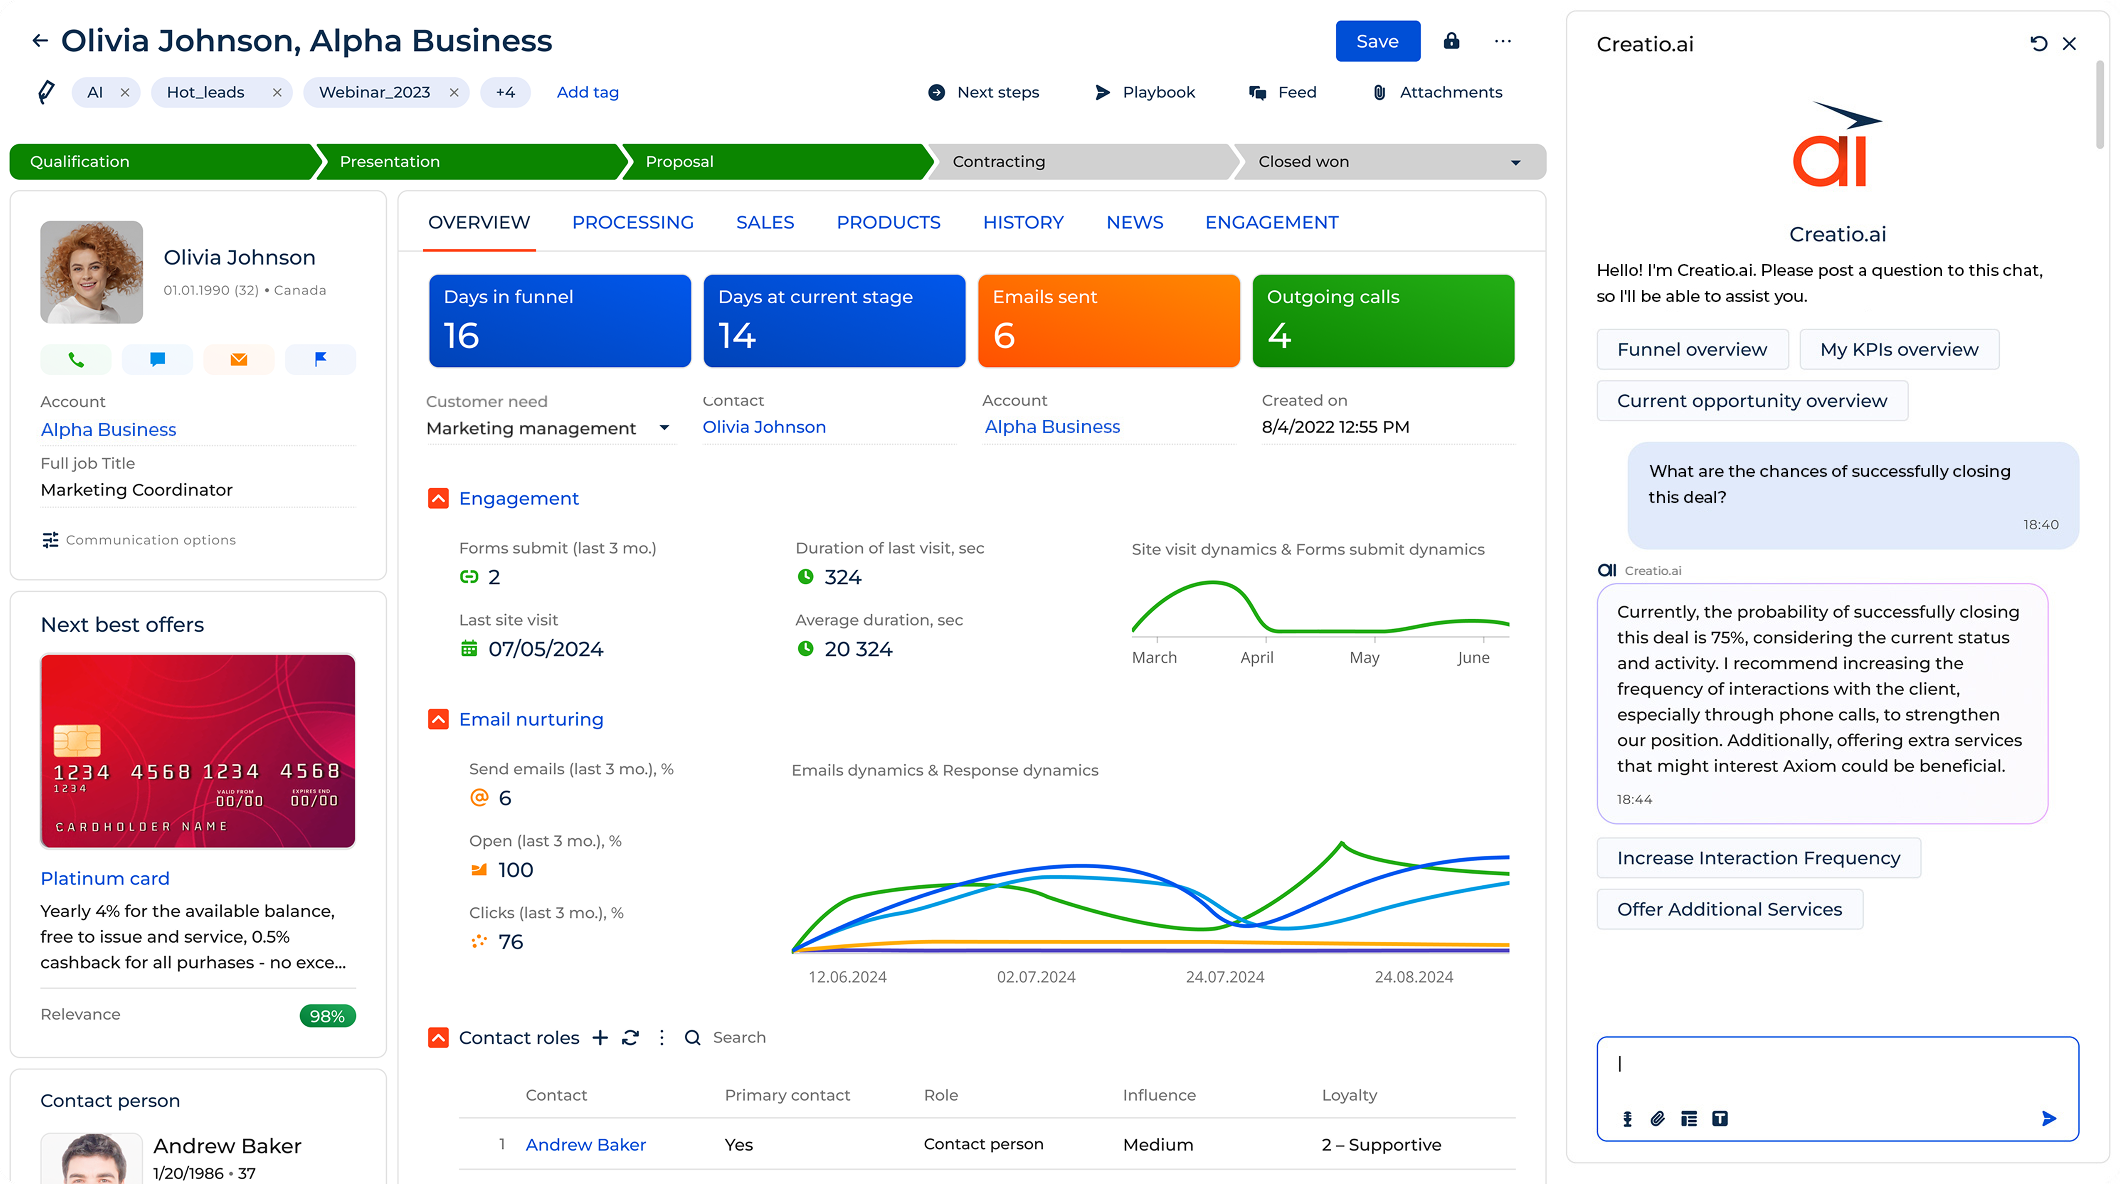The image size is (2120, 1184).
Task: Switch to the PRODUCTS tab
Action: (888, 222)
